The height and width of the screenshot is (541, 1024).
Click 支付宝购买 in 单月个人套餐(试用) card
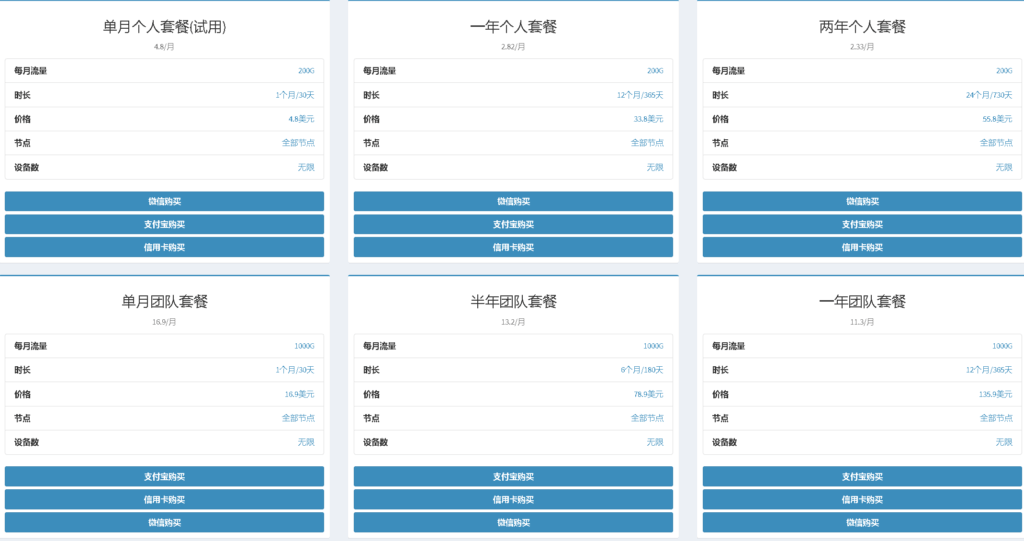coord(164,224)
